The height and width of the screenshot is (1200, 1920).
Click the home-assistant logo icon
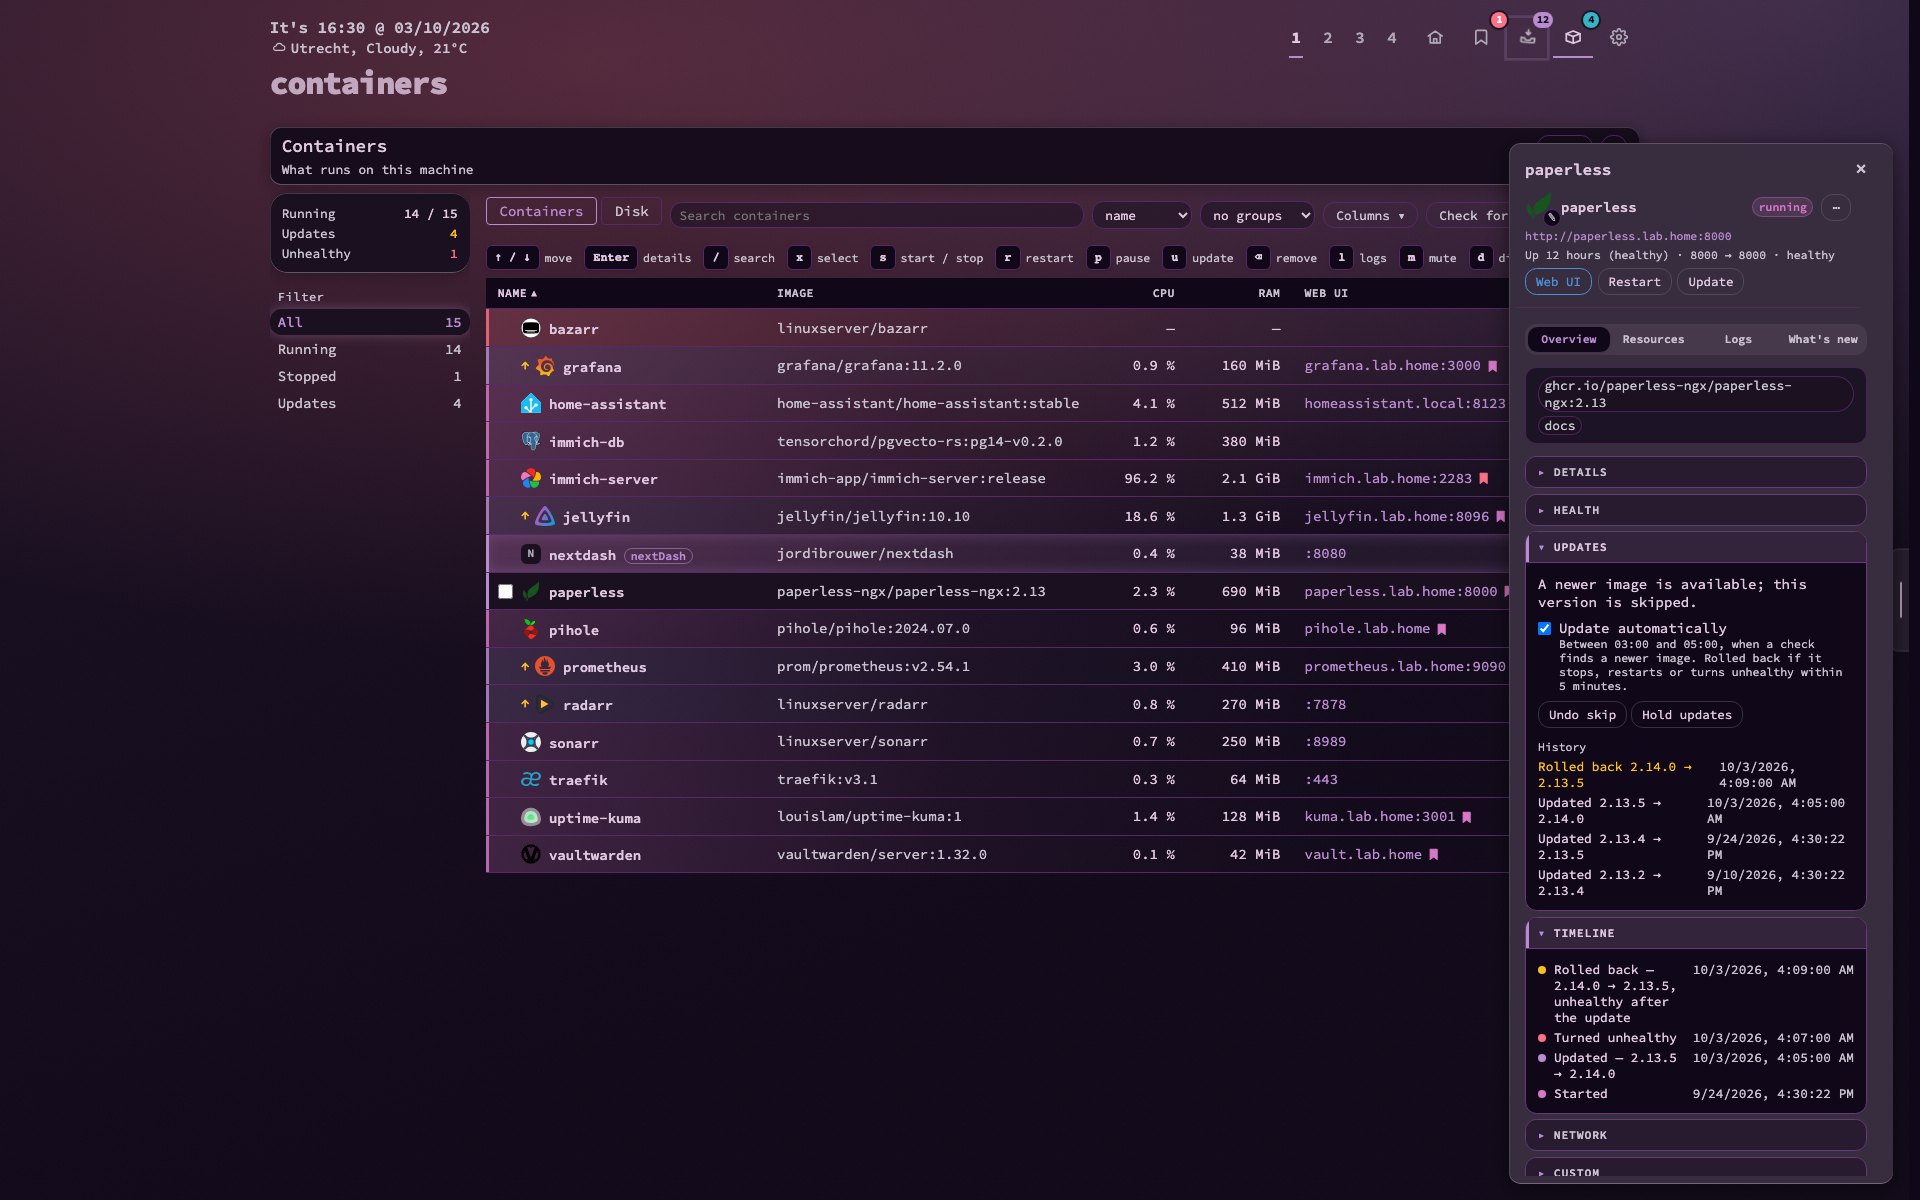coord(531,404)
